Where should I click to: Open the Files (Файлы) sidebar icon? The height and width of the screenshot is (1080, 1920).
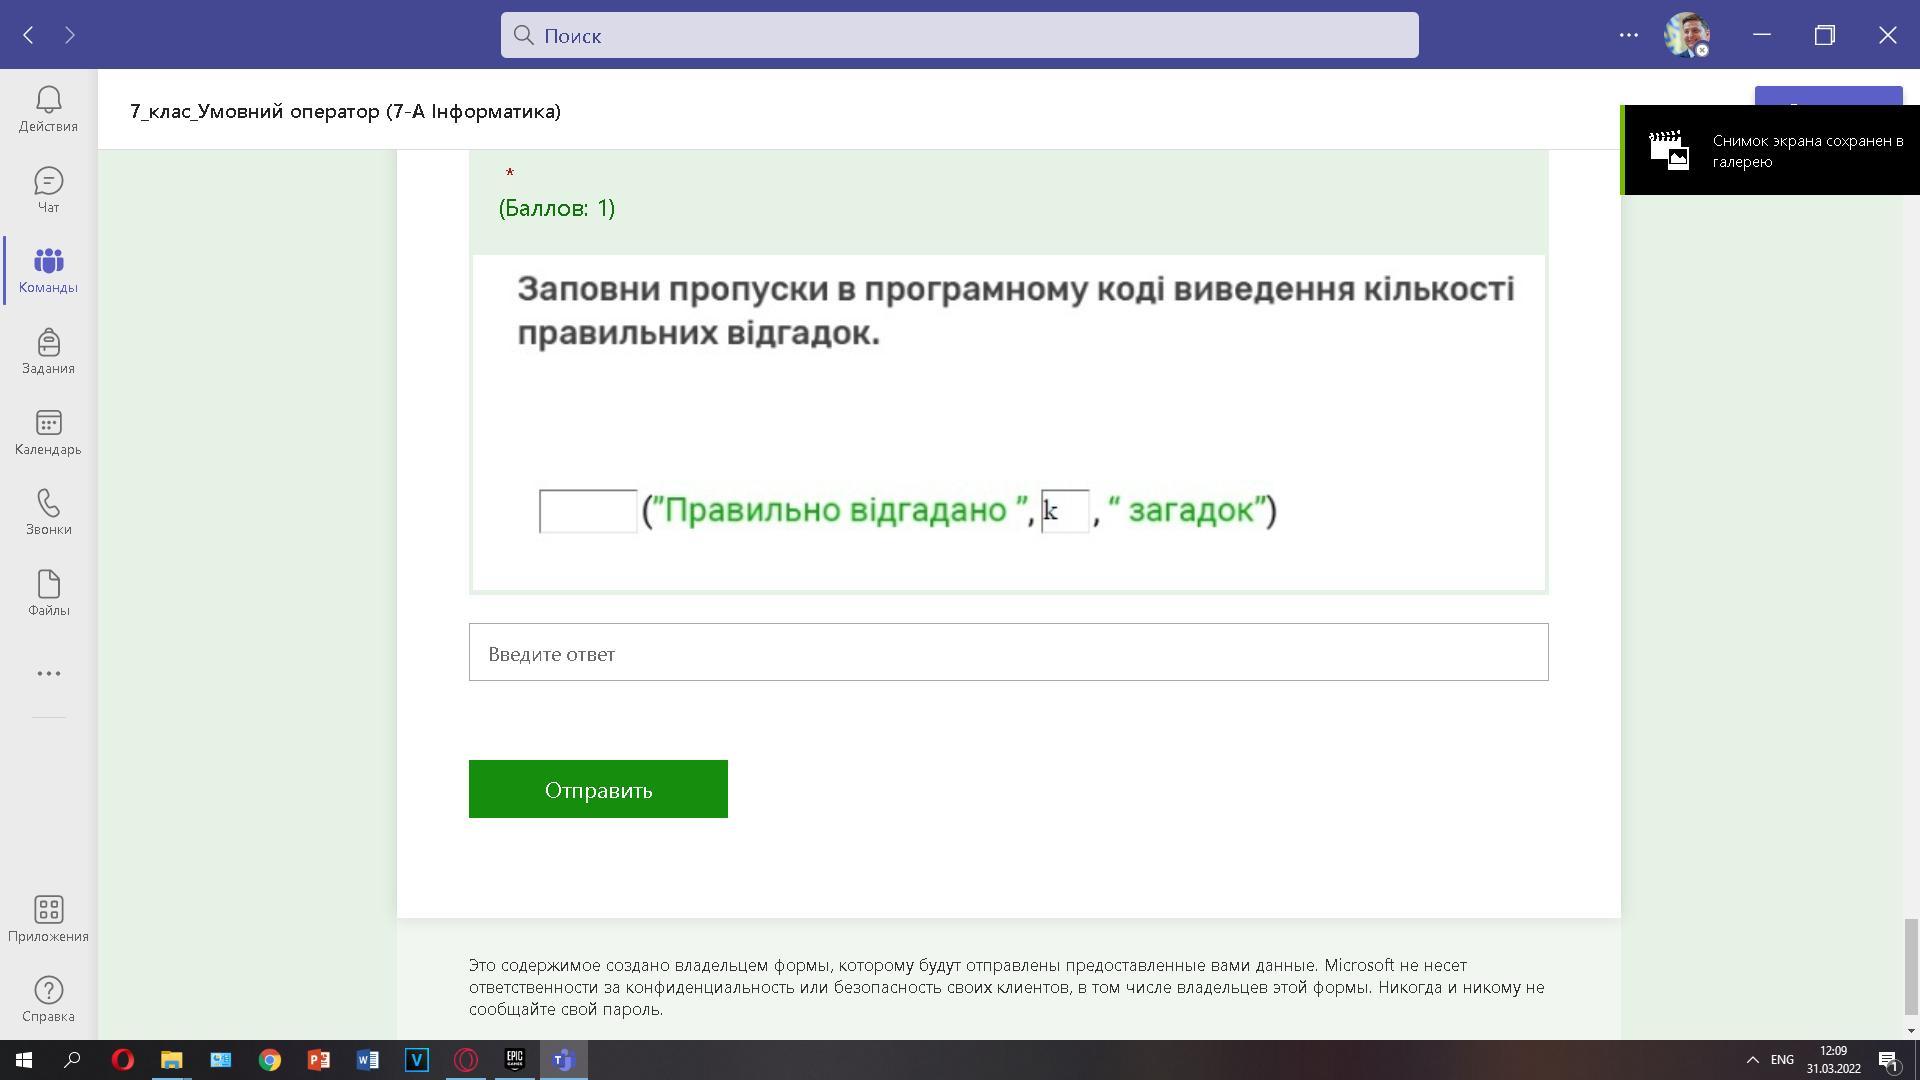48,594
